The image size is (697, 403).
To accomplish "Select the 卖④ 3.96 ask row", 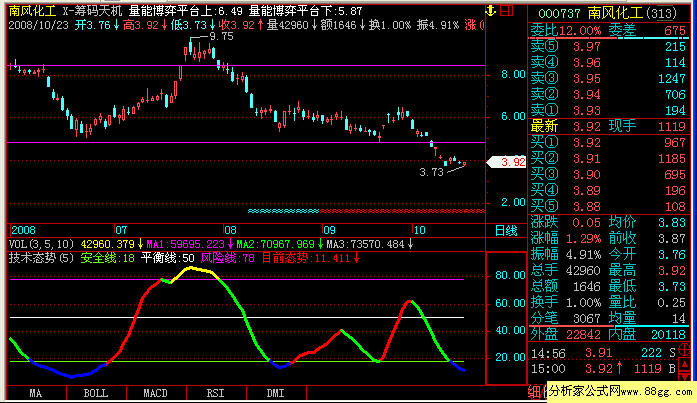I will 608,62.
